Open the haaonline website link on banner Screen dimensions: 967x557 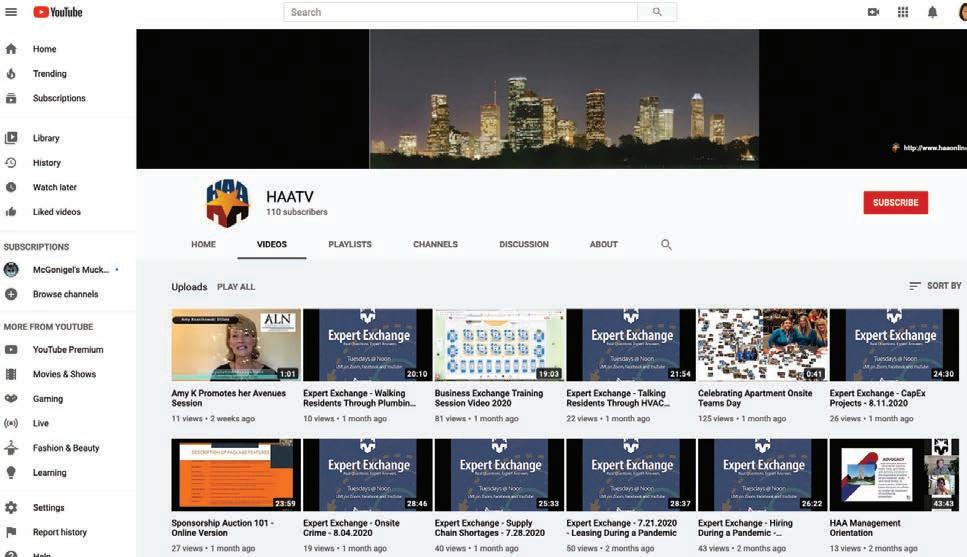(929, 147)
